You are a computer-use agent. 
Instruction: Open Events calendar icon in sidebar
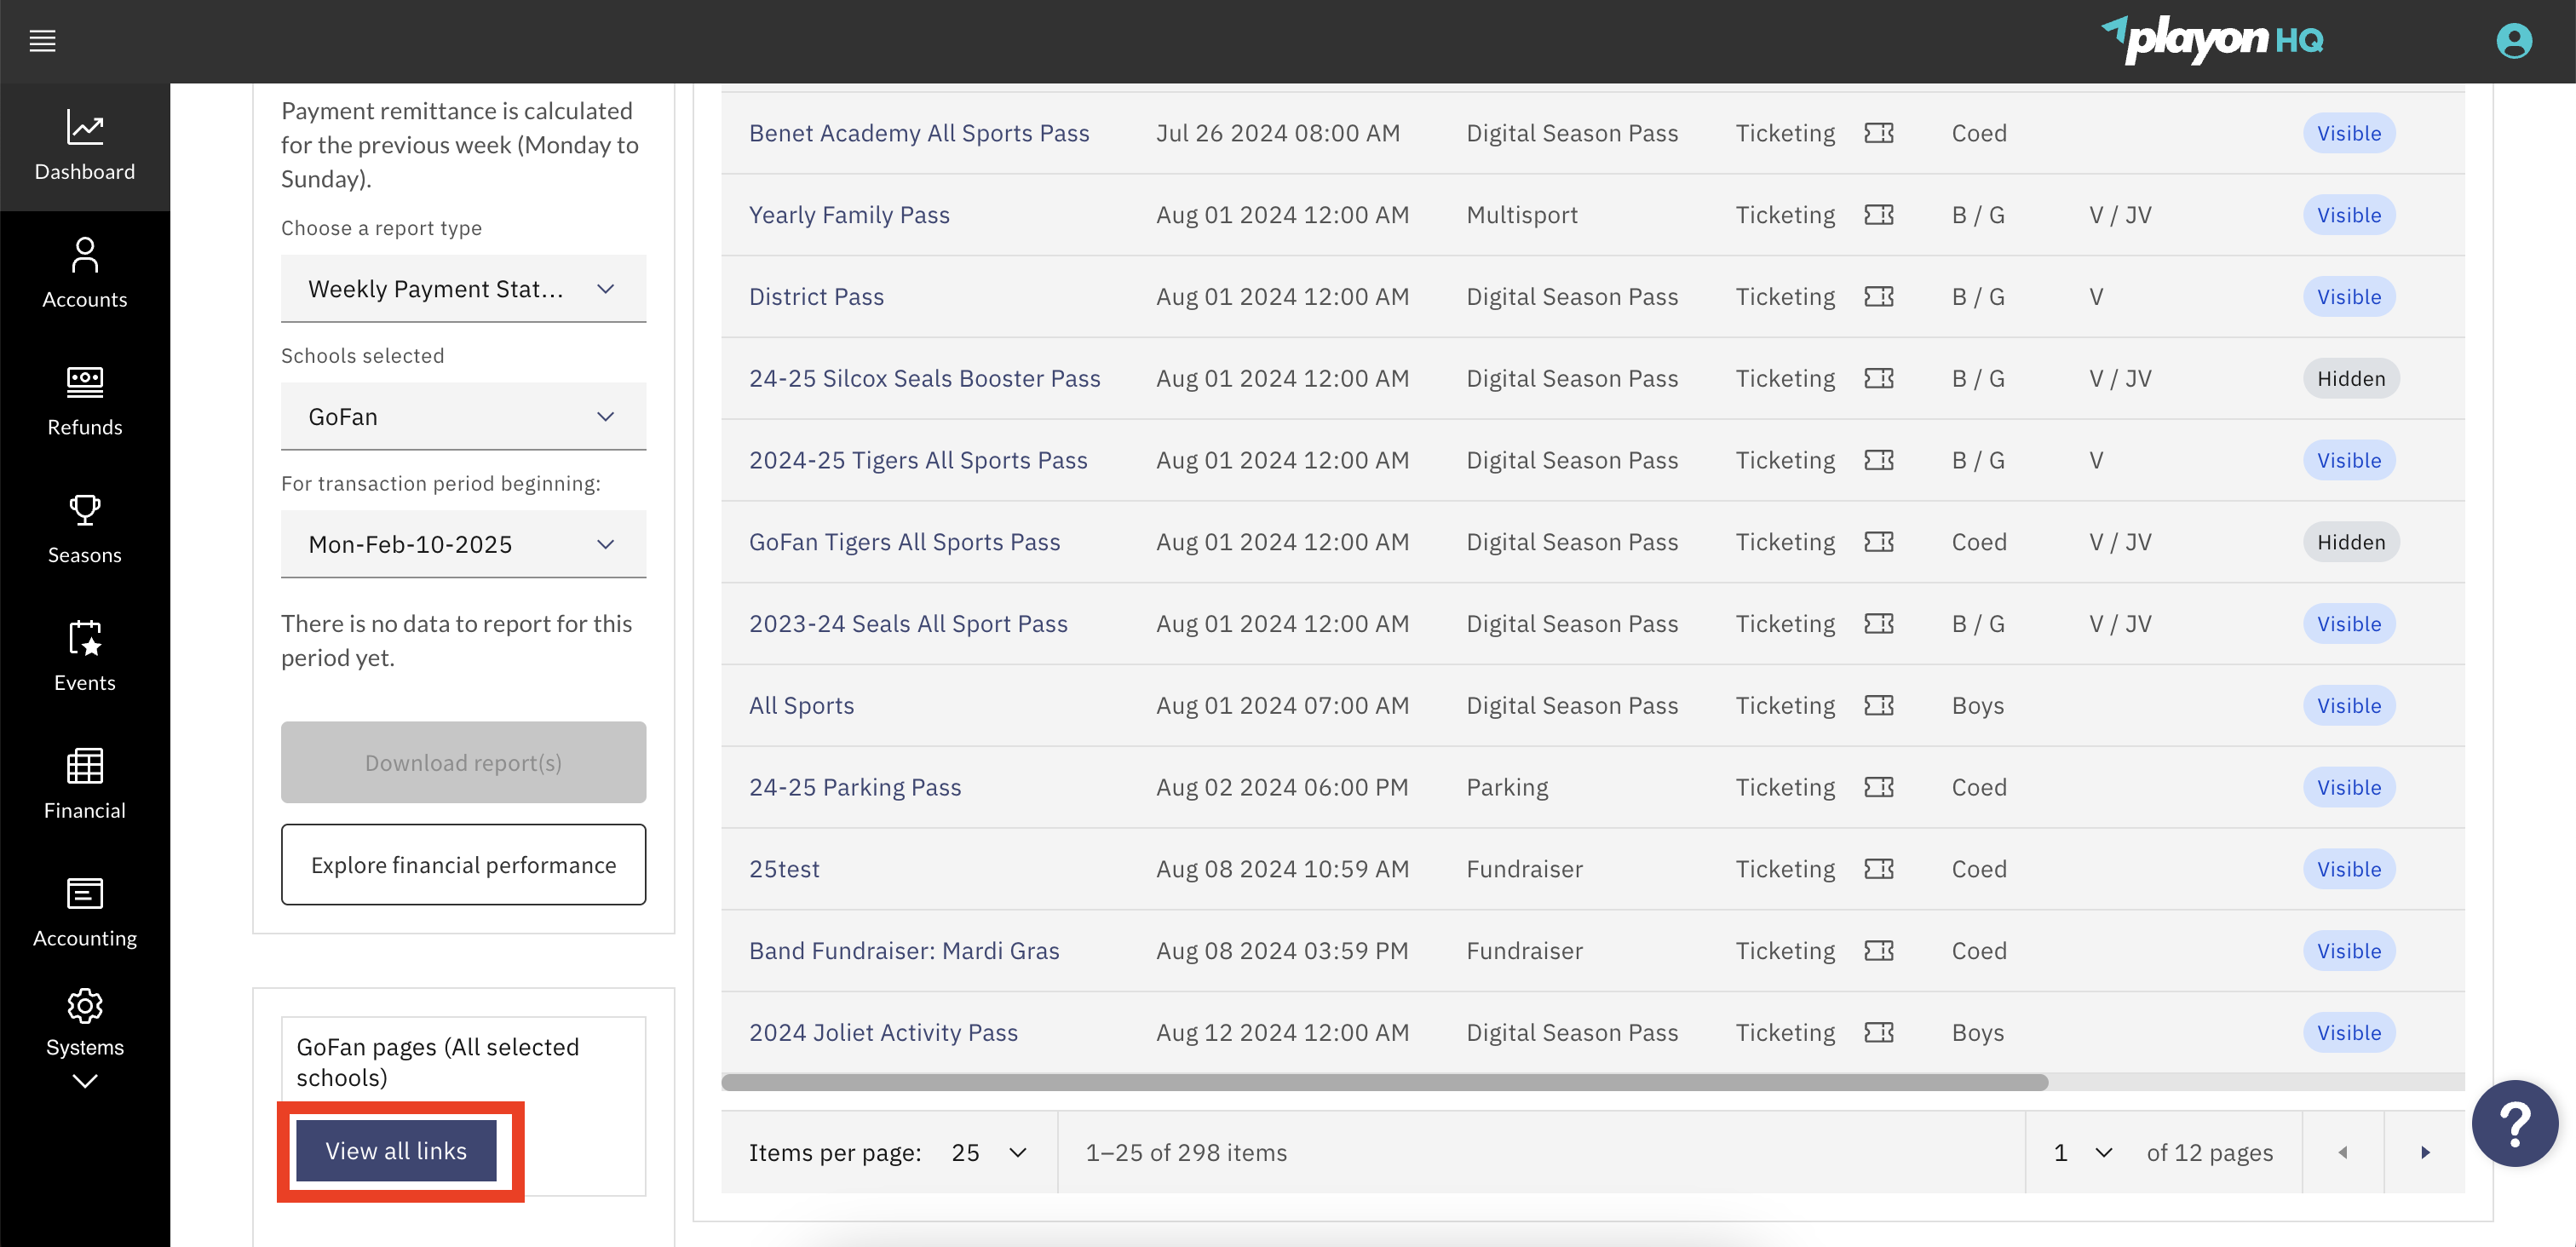pos(85,638)
